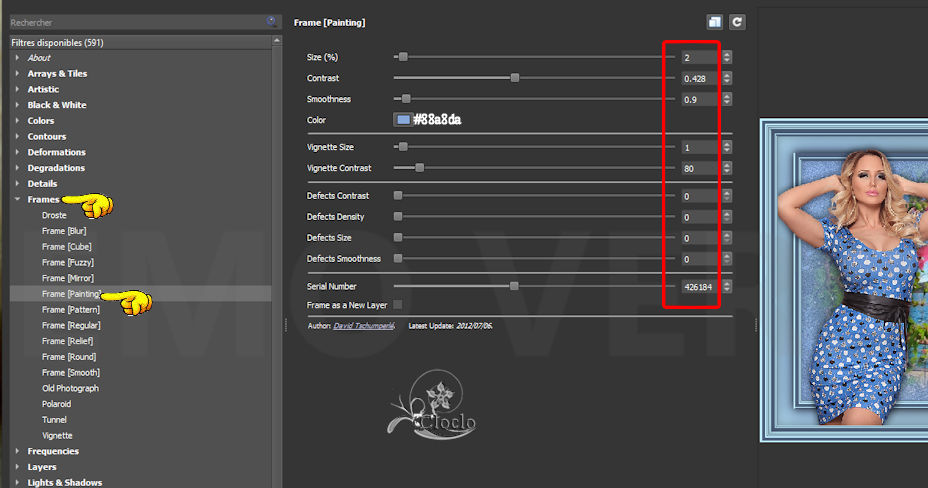Choose the Old Photograph filter
The height and width of the screenshot is (488, 928).
click(x=70, y=388)
